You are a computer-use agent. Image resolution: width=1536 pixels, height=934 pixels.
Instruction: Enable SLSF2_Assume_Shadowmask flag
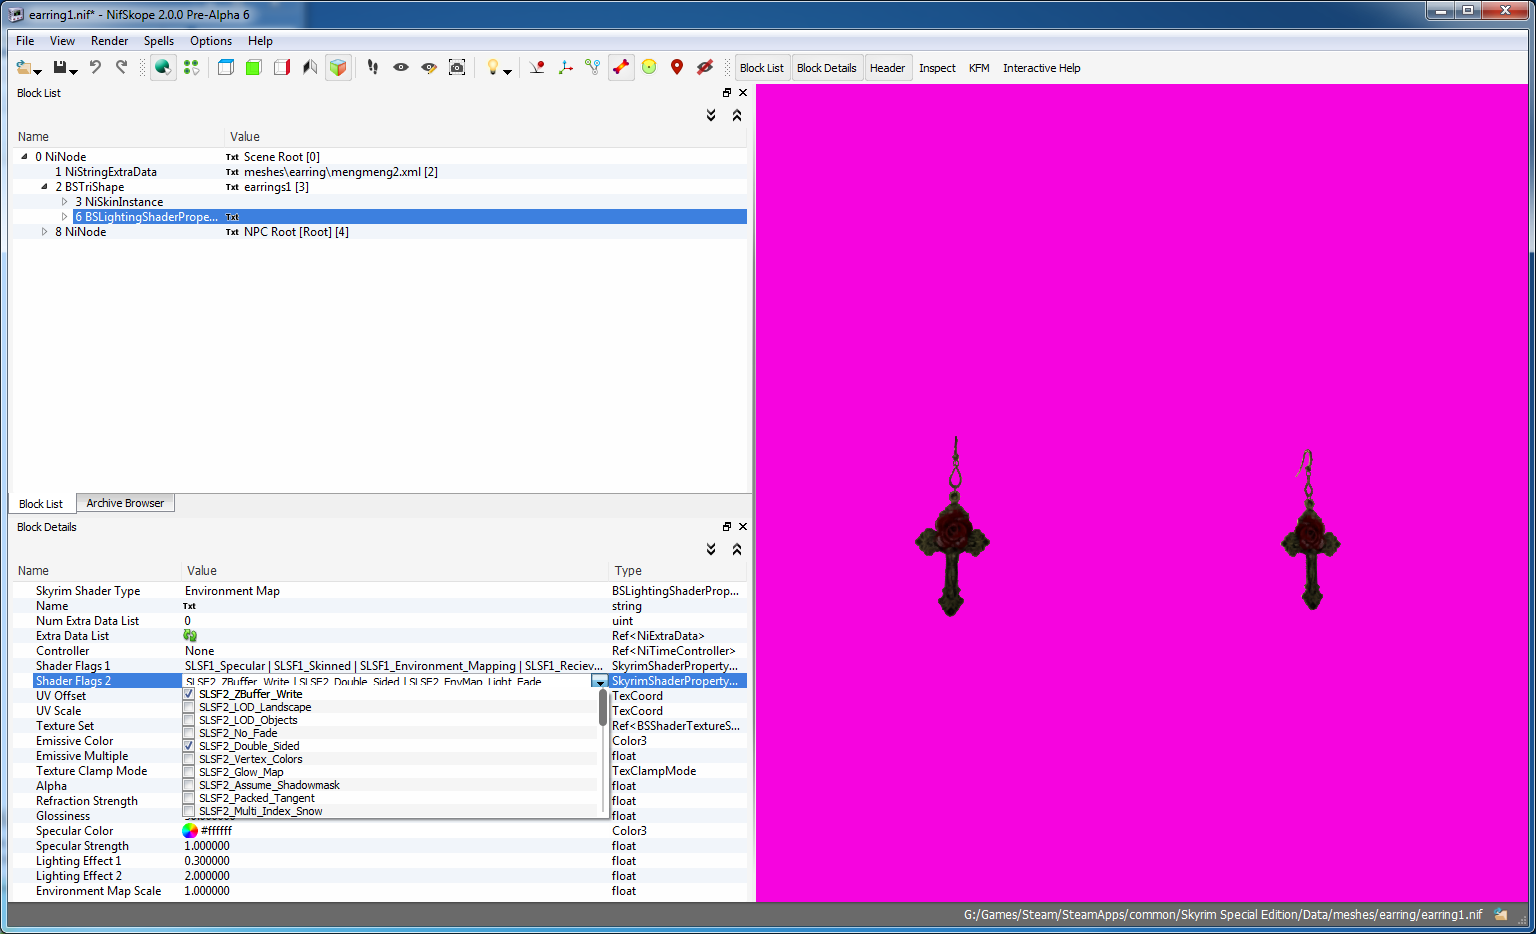[189, 785]
